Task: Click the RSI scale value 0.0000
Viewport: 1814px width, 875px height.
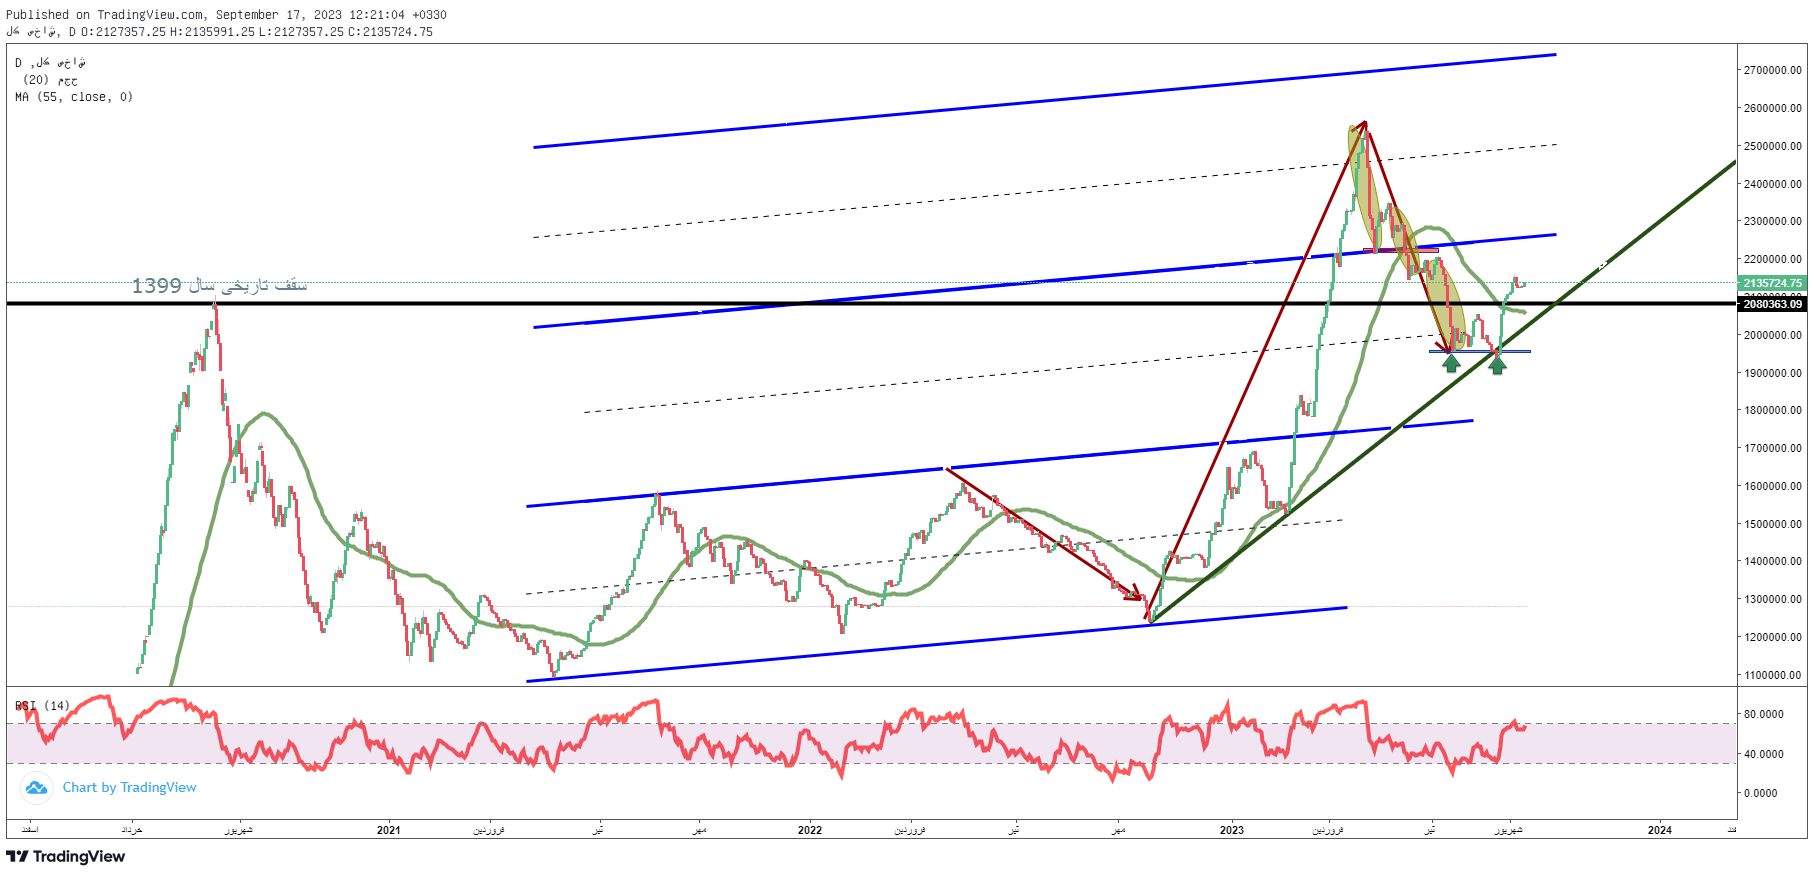Action: click(x=1761, y=793)
